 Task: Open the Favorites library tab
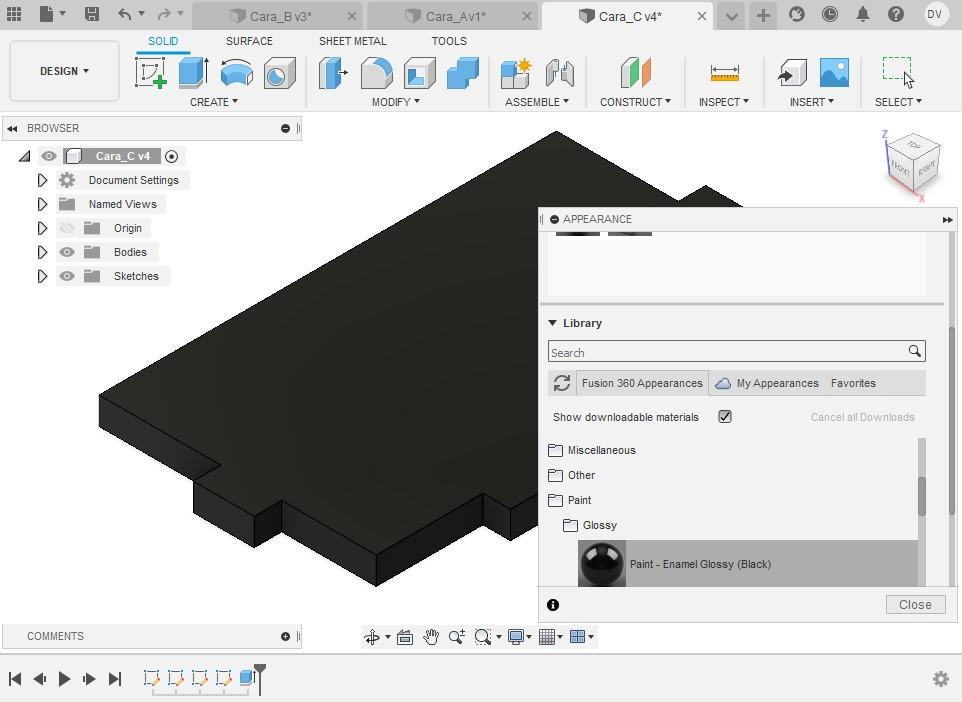pyautogui.click(x=853, y=383)
